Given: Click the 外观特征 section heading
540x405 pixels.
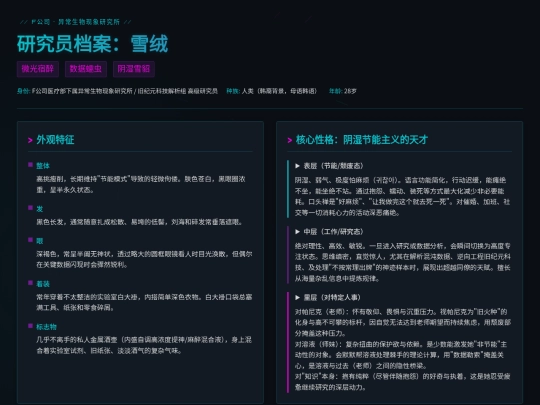Looking at the screenshot, I should 55,139.
